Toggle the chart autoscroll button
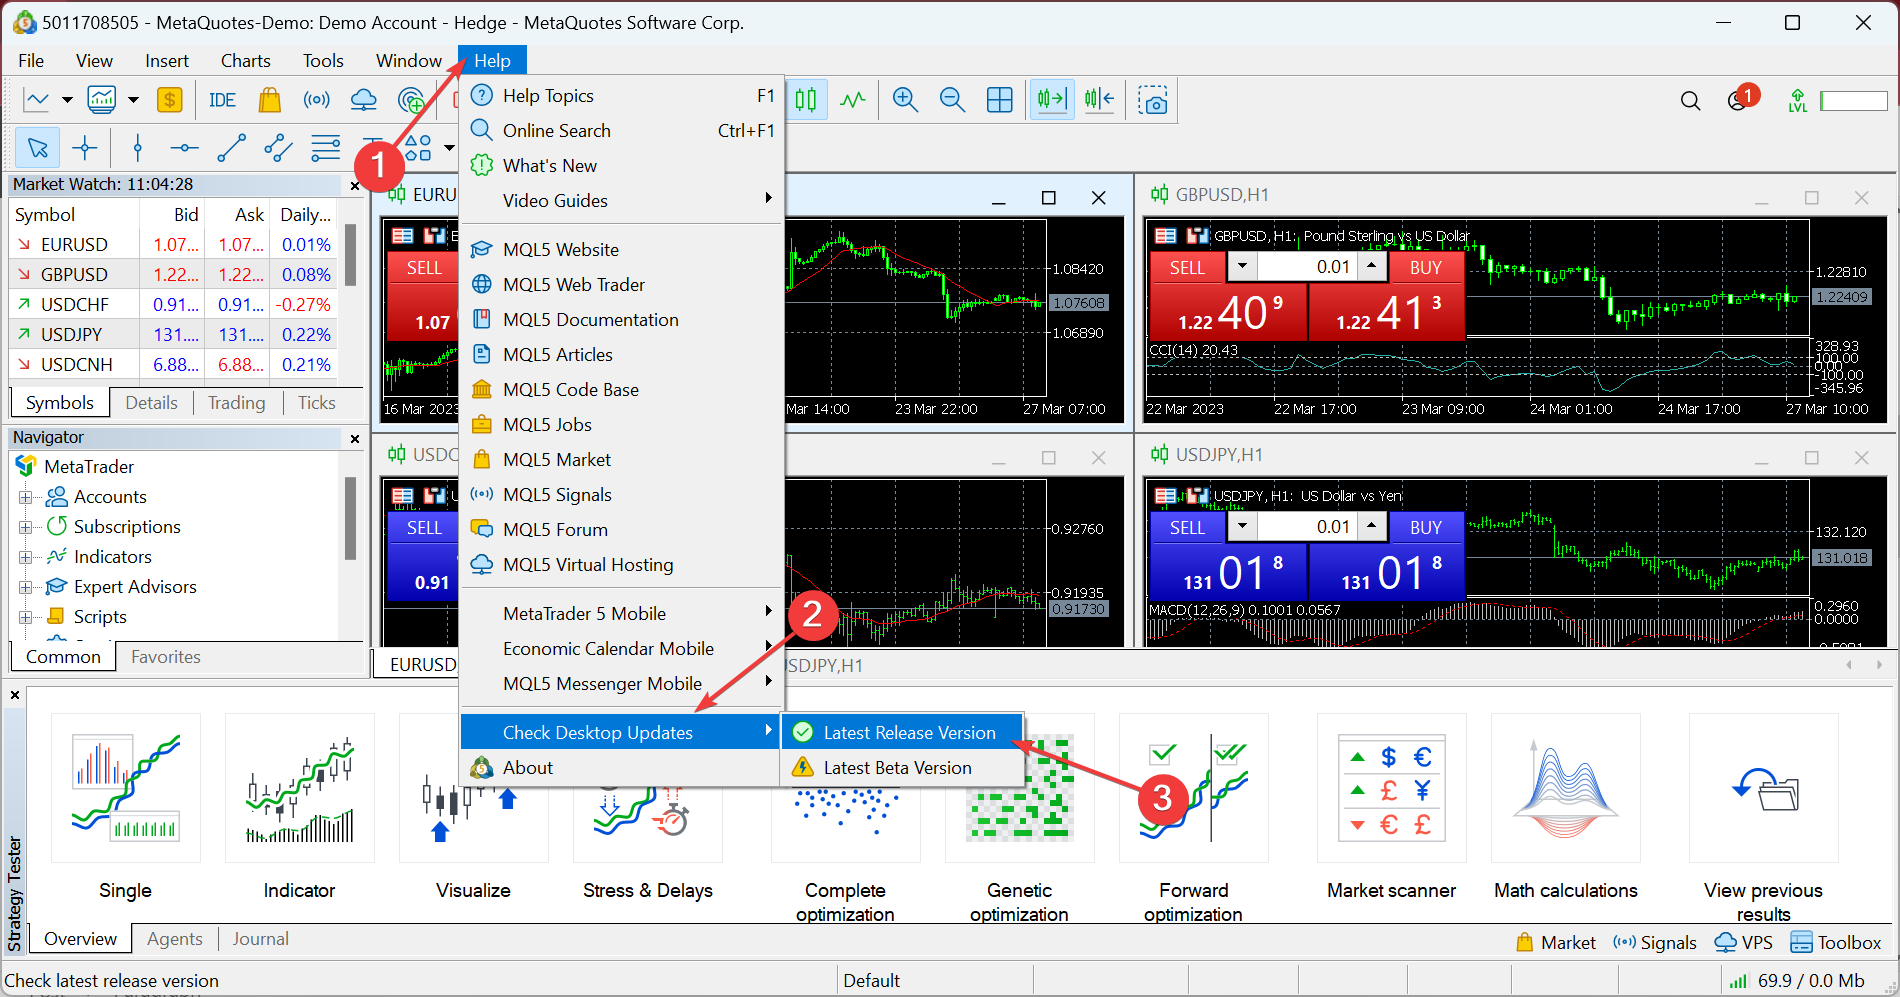 point(1052,100)
